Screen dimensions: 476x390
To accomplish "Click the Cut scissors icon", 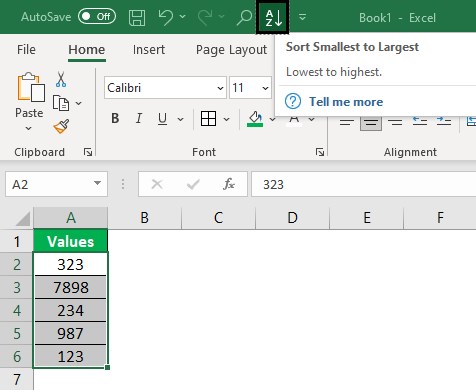I will [61, 79].
